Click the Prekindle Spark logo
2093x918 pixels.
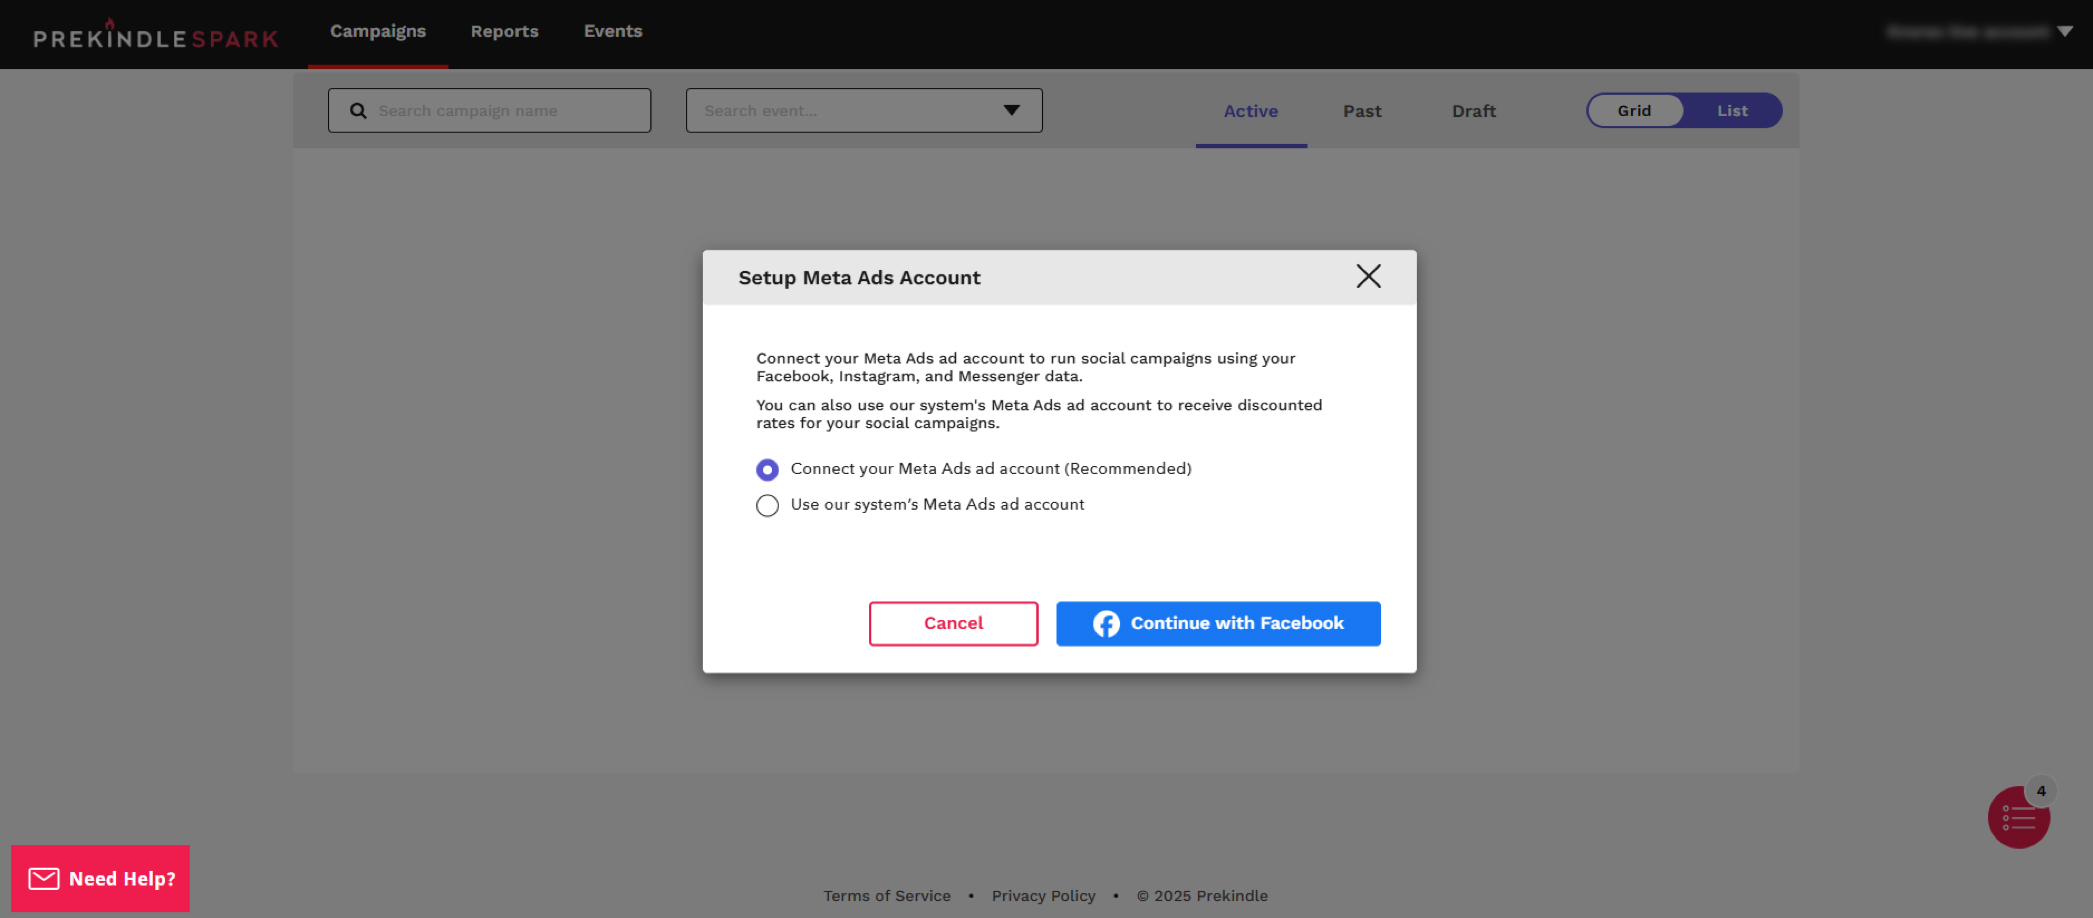tap(156, 37)
